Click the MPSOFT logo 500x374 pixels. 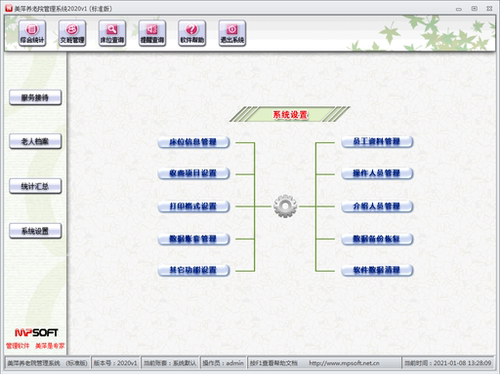pos(36,333)
